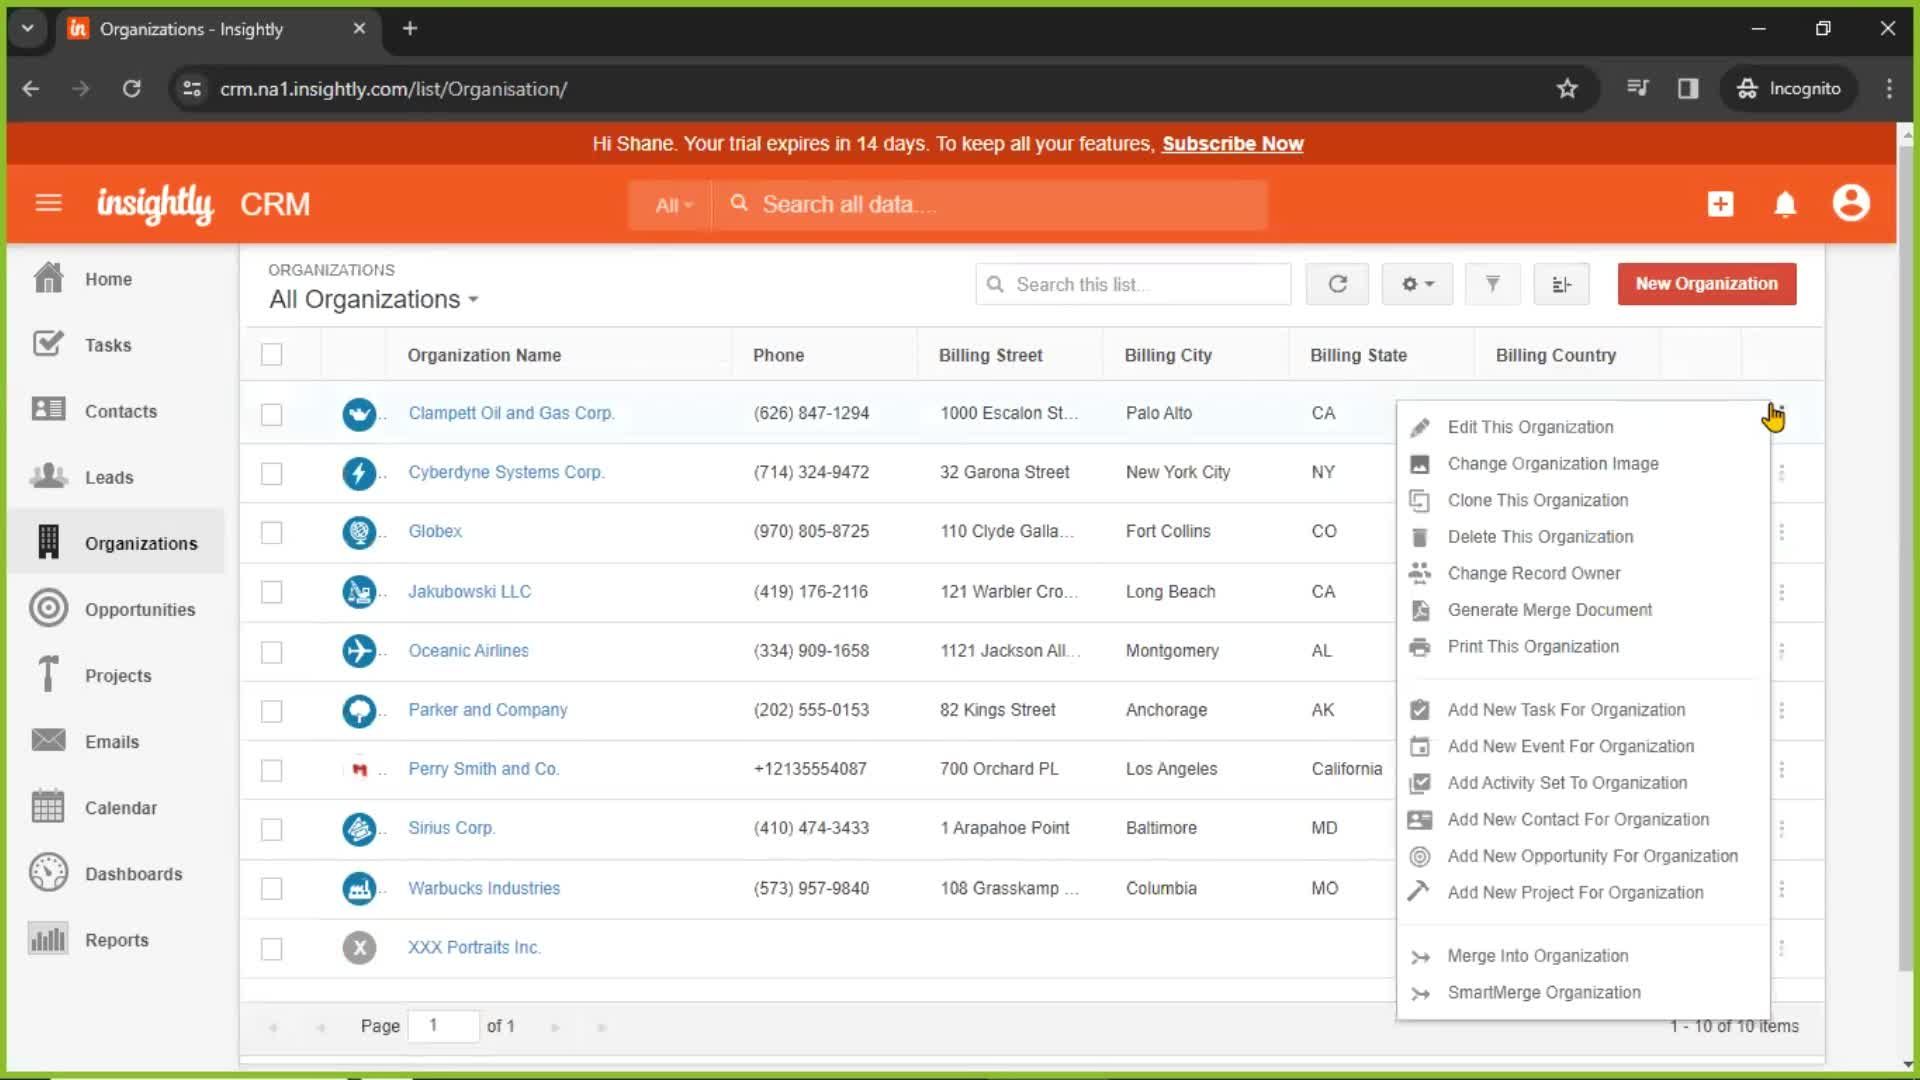Open actions menu for Cyberdyne Systems row
Image resolution: width=1920 pixels, height=1080 pixels.
pyautogui.click(x=1781, y=472)
